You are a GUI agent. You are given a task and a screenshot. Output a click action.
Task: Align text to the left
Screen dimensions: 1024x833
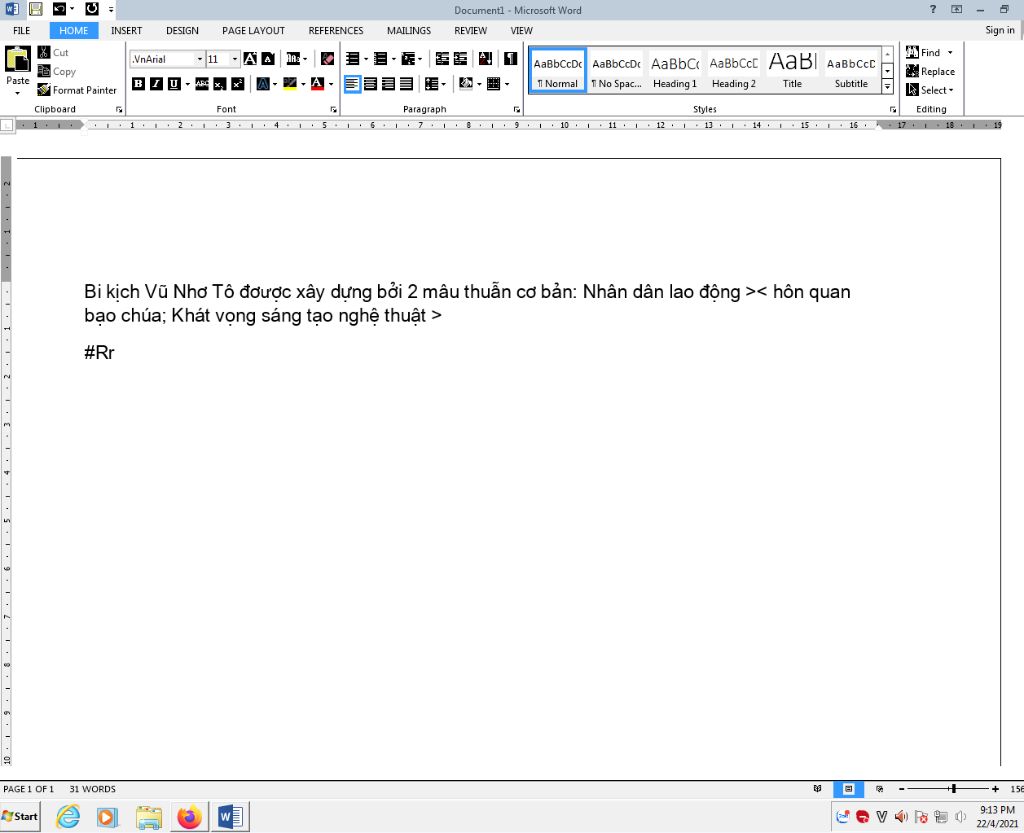click(352, 84)
